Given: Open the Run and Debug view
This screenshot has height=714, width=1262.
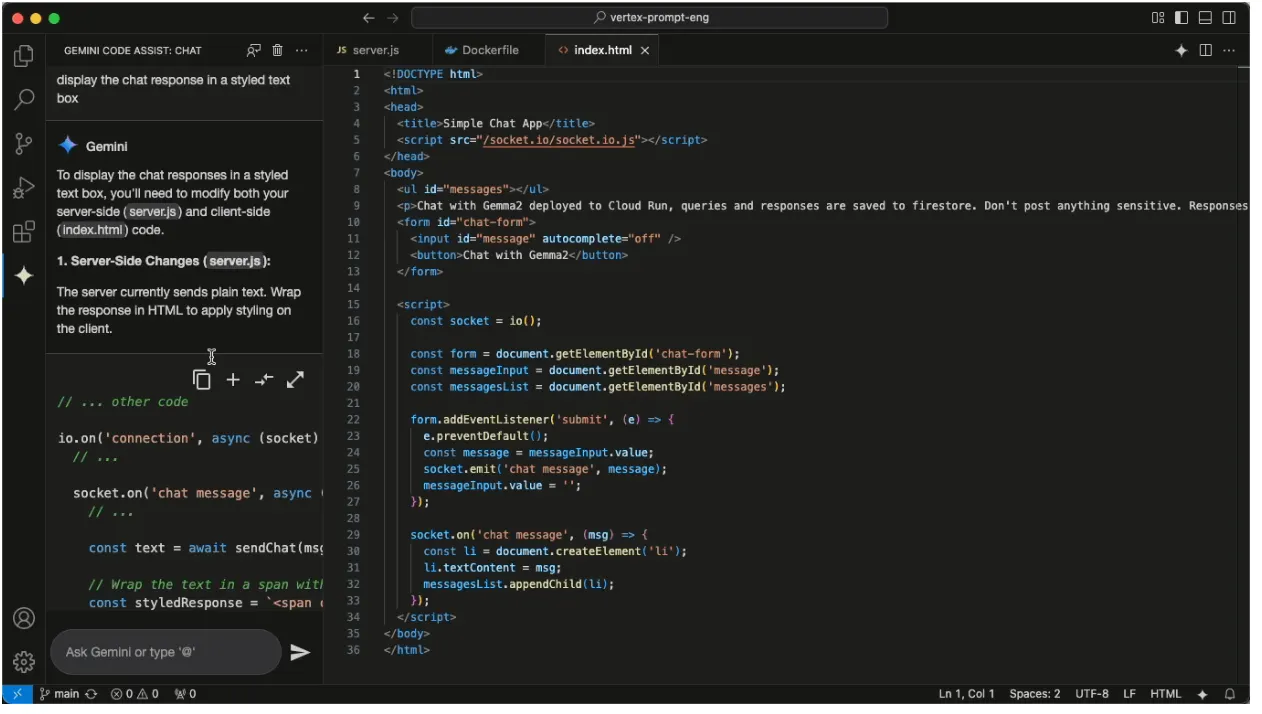Looking at the screenshot, I should [23, 188].
